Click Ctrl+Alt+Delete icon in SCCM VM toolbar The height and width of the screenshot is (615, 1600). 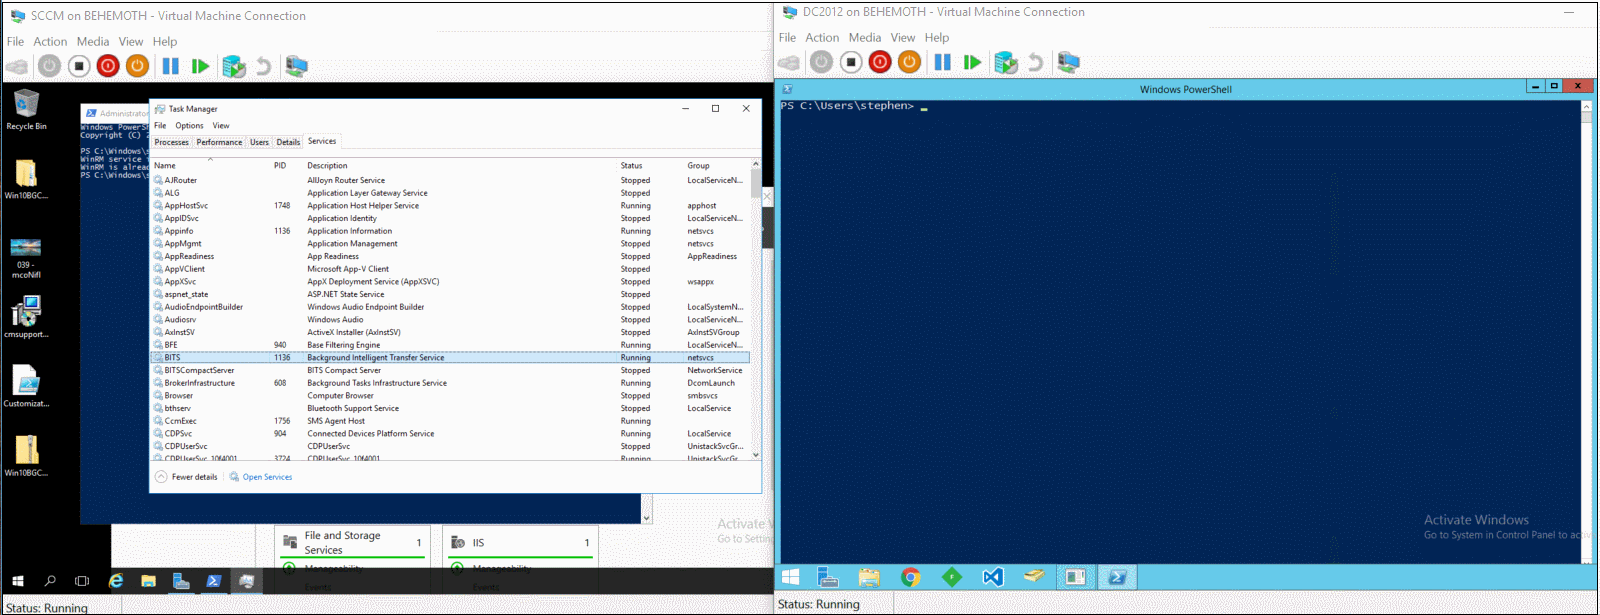pyautogui.click(x=17, y=66)
